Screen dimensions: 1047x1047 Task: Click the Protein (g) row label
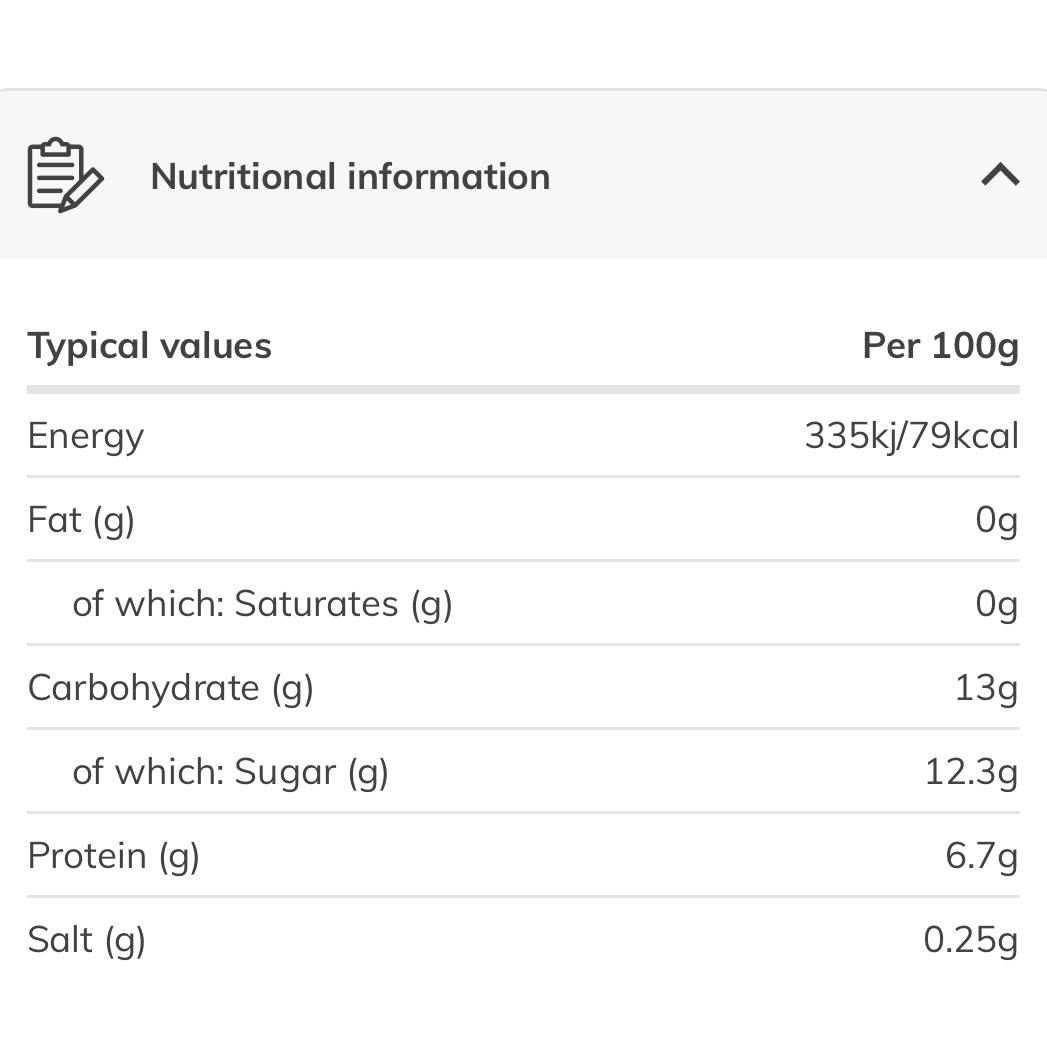pos(114,856)
